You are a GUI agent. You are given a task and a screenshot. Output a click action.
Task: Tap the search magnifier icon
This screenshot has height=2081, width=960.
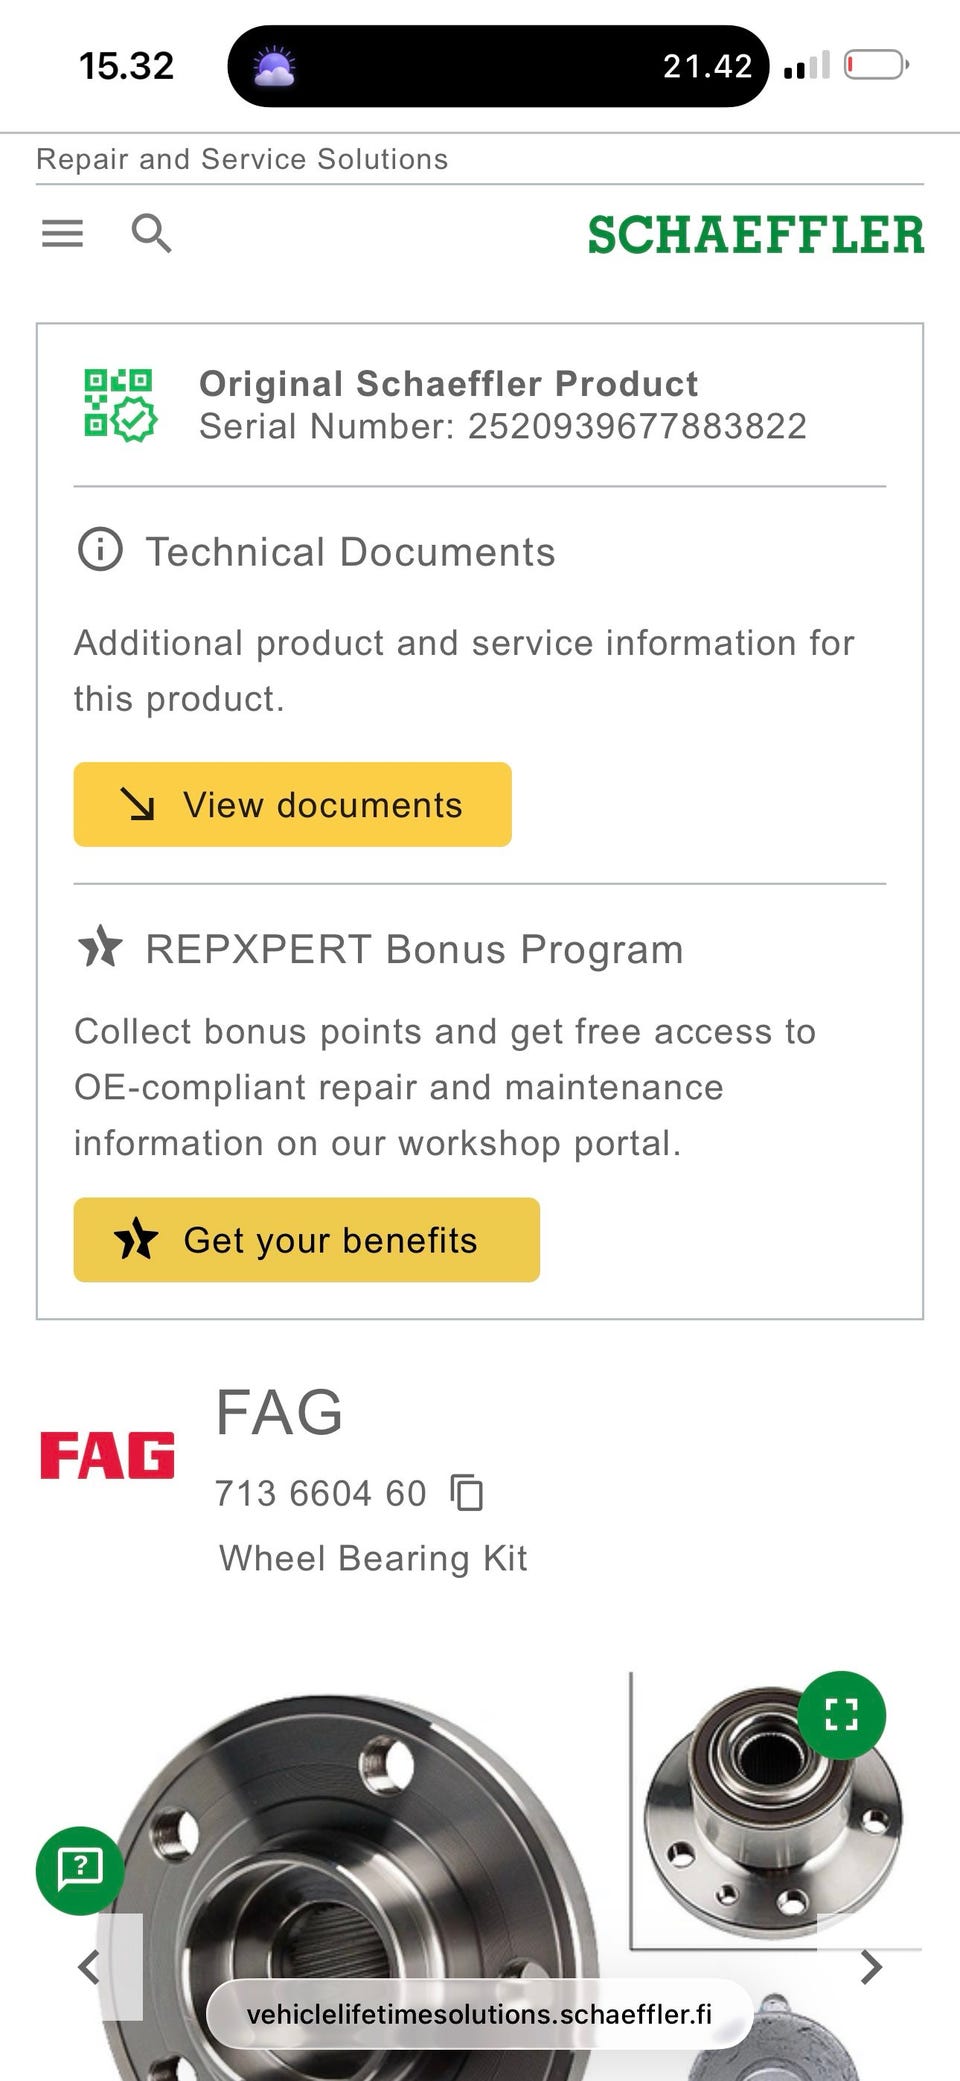(152, 233)
